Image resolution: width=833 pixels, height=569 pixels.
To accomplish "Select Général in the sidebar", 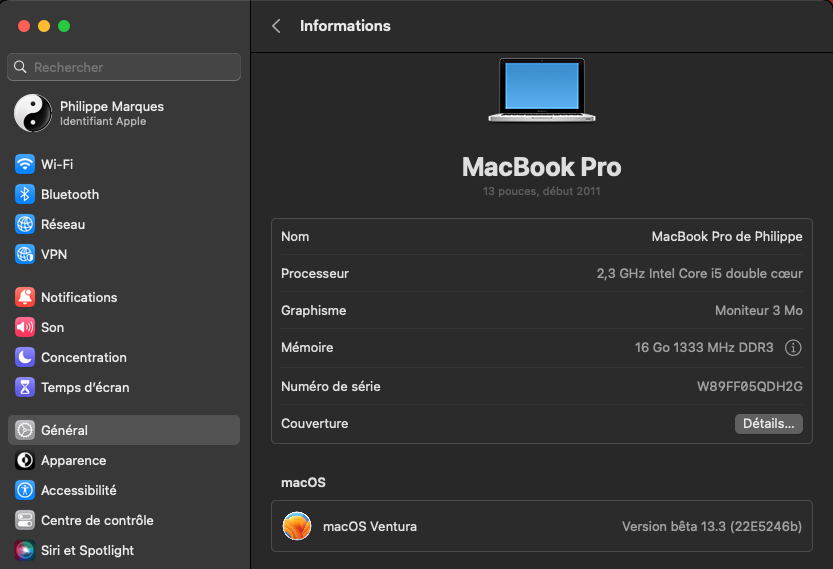I will [x=124, y=430].
